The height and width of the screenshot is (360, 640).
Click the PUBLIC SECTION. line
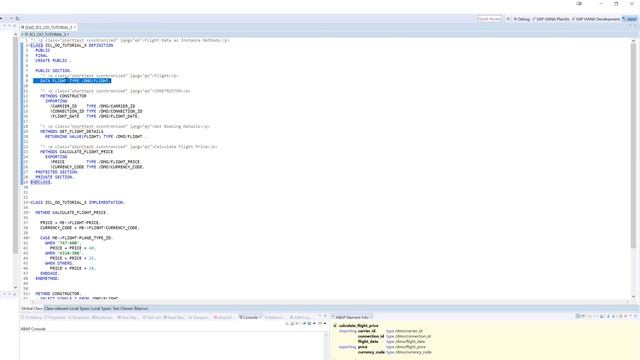[53, 71]
